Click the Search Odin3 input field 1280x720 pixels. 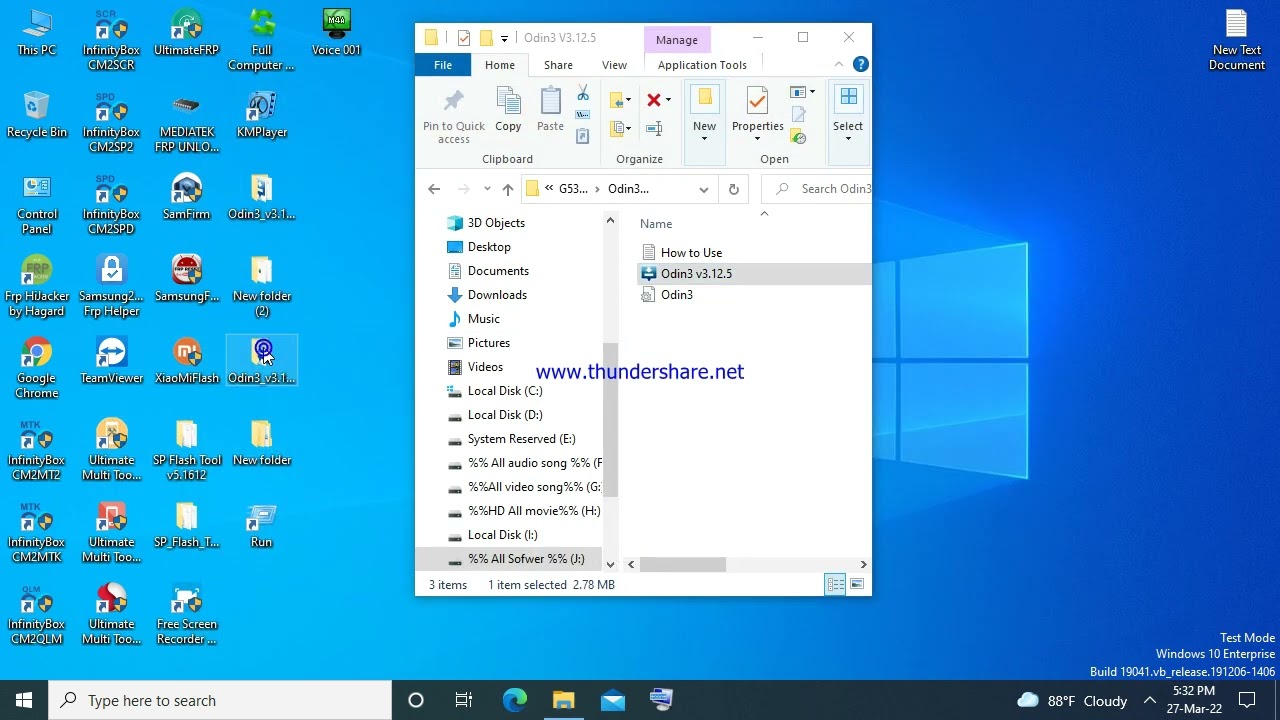(x=817, y=189)
